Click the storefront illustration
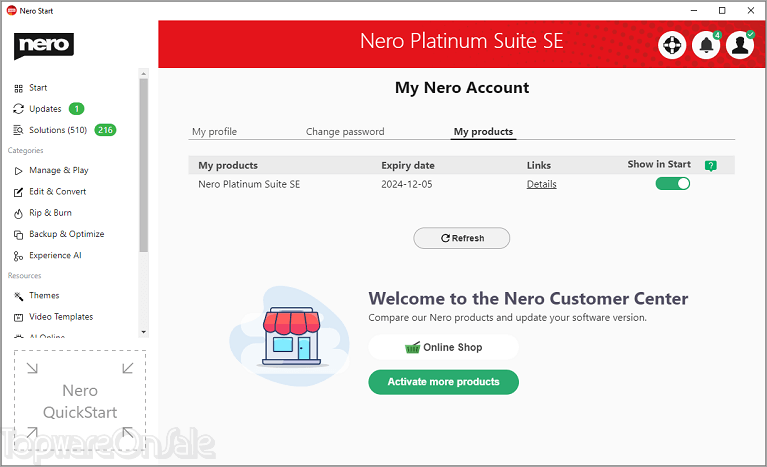Screen dimensions: 767x467 tap(291, 336)
